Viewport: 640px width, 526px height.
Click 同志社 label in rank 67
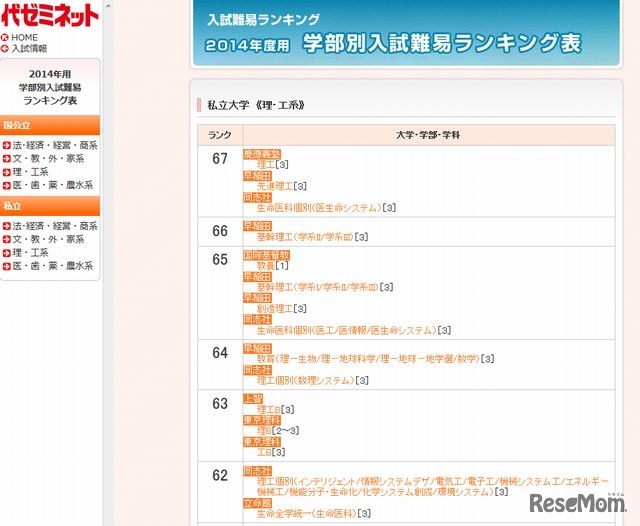pyautogui.click(x=257, y=197)
